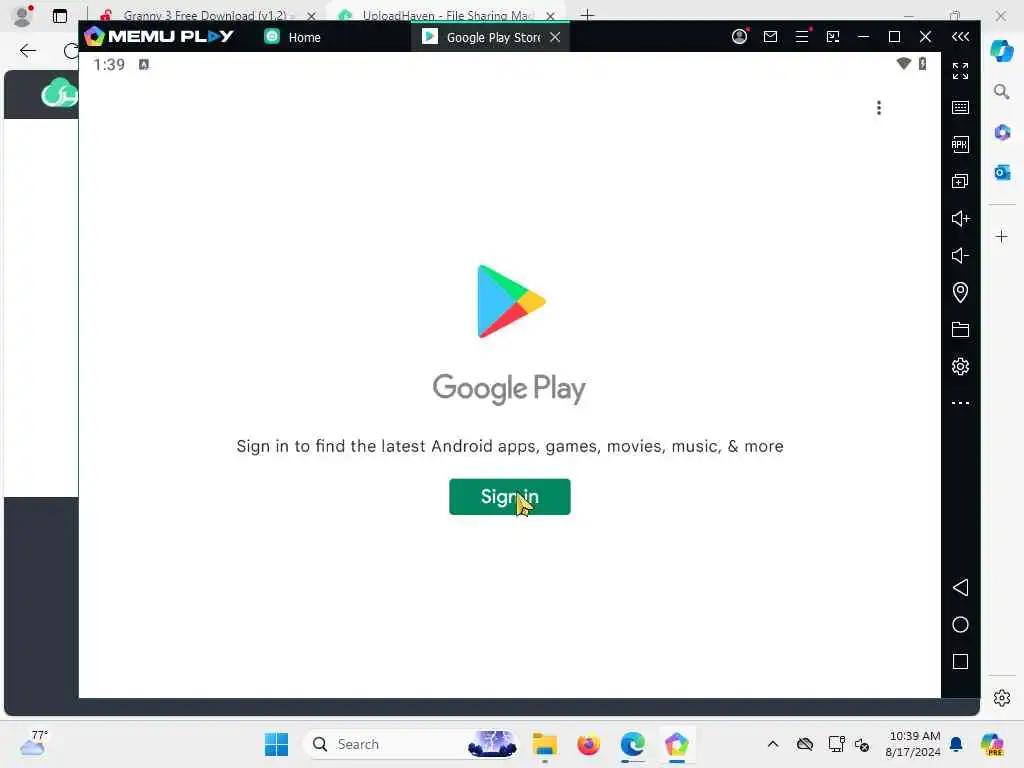This screenshot has height=768, width=1024.
Task: Click the MEmu mini window mode icon
Action: pos(833,37)
